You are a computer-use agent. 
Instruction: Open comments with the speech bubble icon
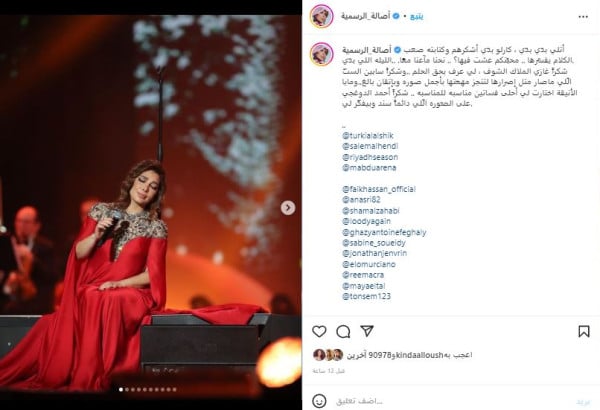click(343, 332)
